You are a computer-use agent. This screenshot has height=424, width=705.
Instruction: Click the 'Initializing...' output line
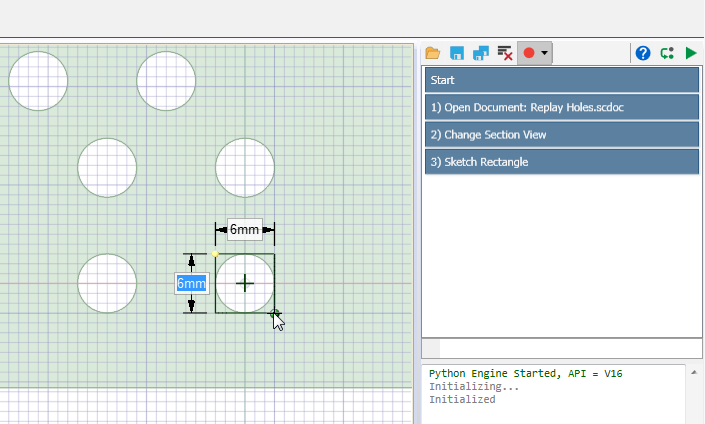(474, 387)
